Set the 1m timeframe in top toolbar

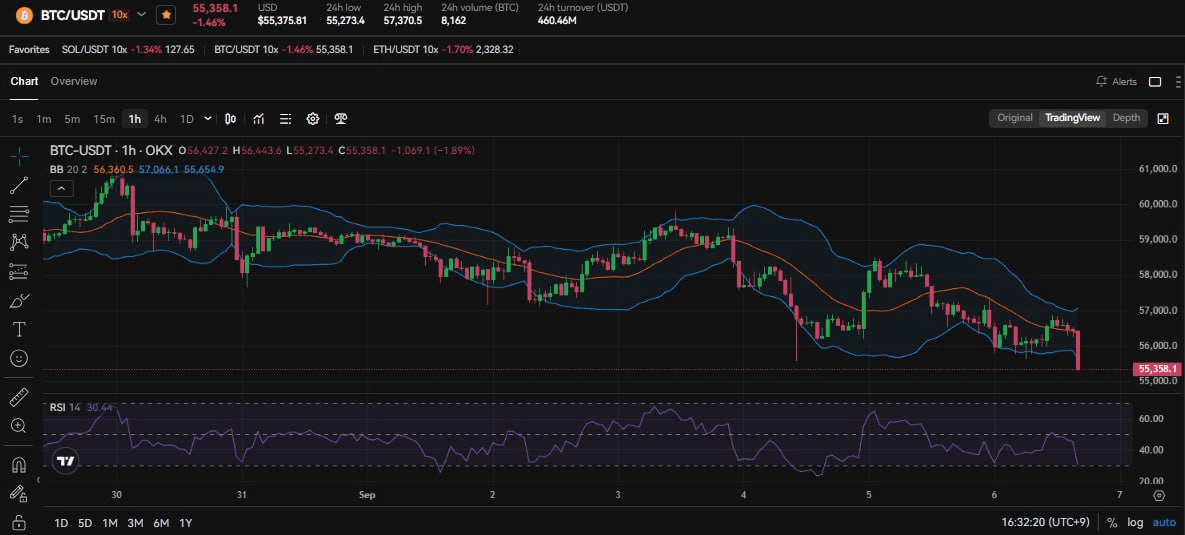tap(44, 119)
